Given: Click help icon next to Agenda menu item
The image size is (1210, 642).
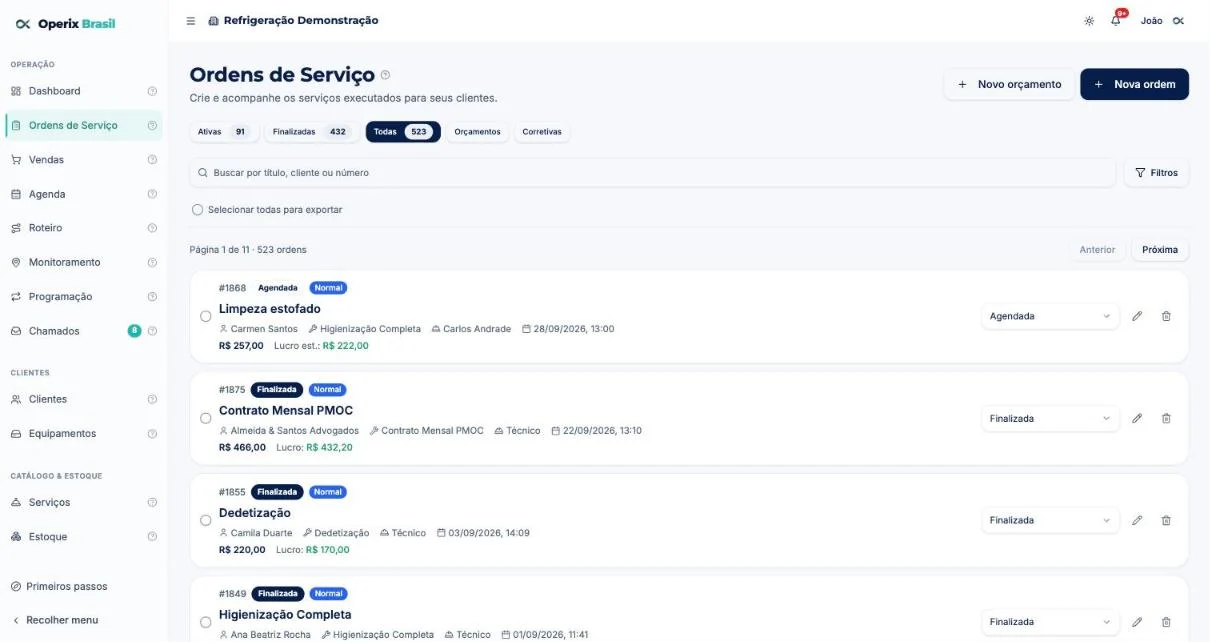Looking at the screenshot, I should [x=152, y=194].
